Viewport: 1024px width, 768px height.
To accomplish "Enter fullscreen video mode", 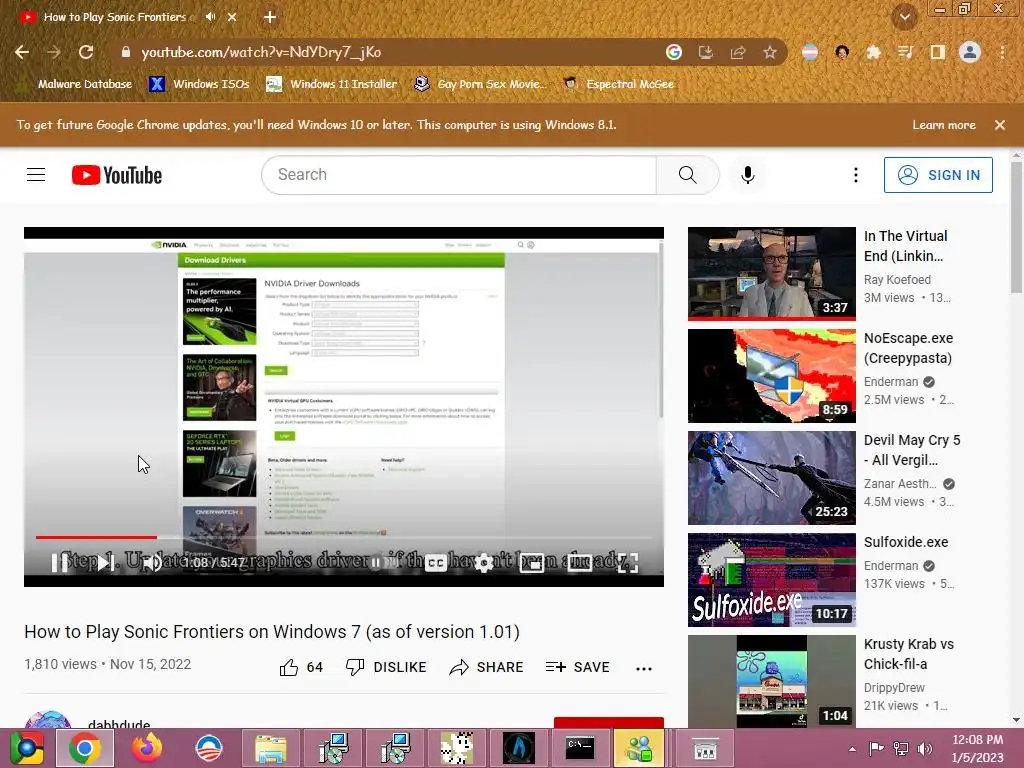I will pyautogui.click(x=628, y=562).
